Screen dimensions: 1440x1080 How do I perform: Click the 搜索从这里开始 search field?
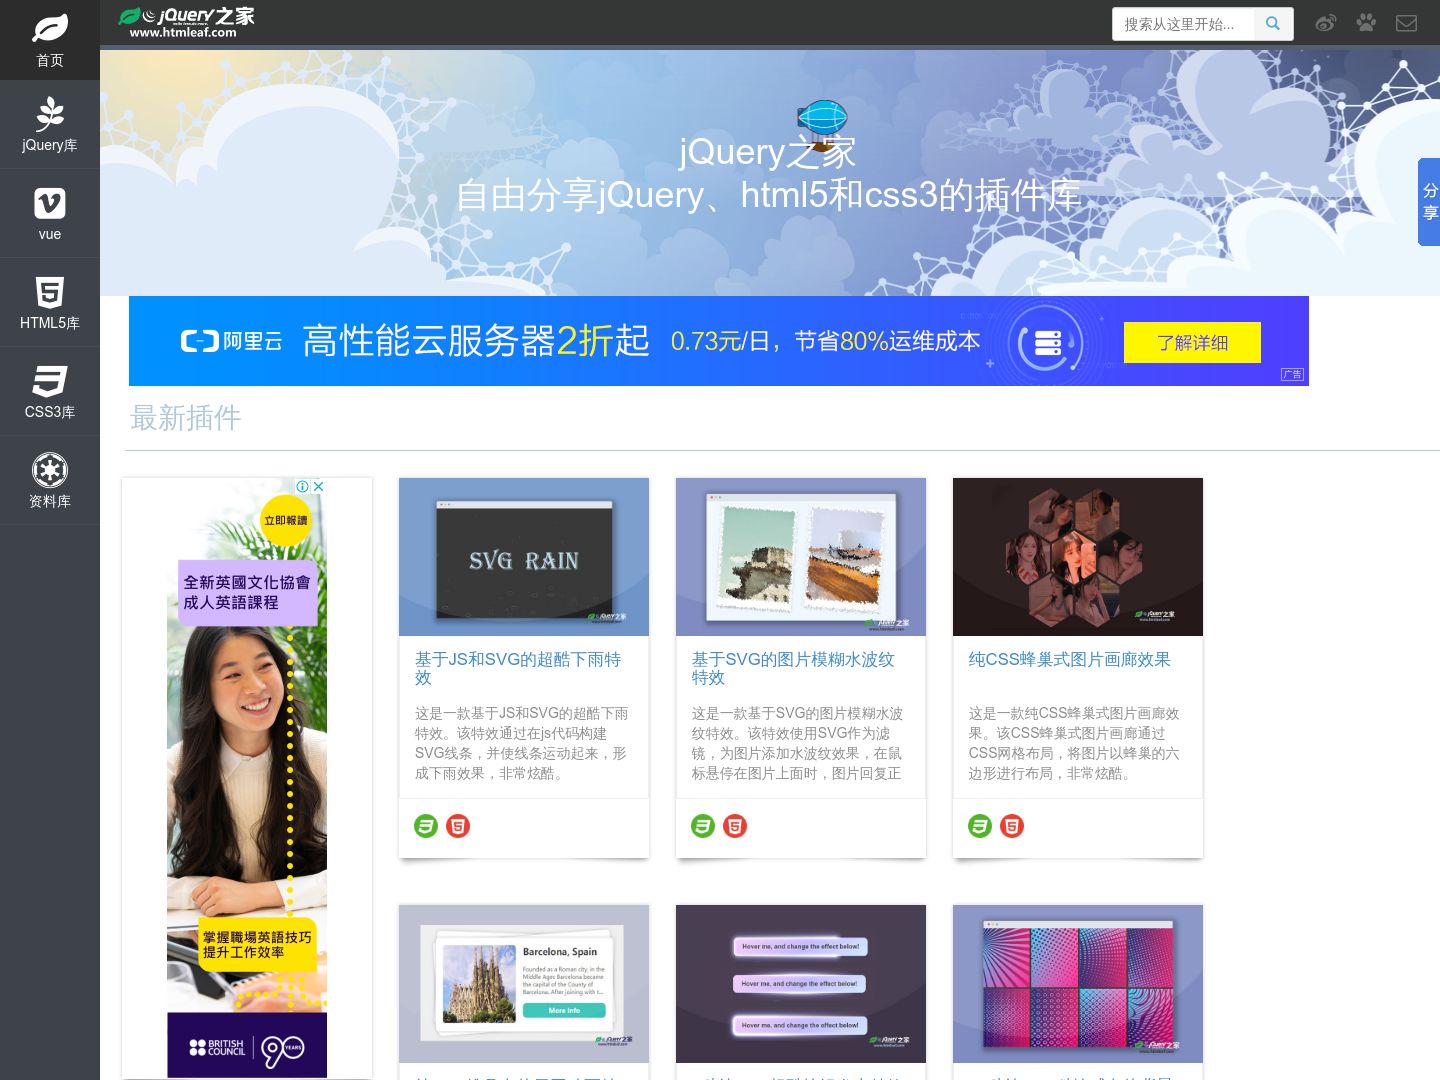tap(1183, 24)
